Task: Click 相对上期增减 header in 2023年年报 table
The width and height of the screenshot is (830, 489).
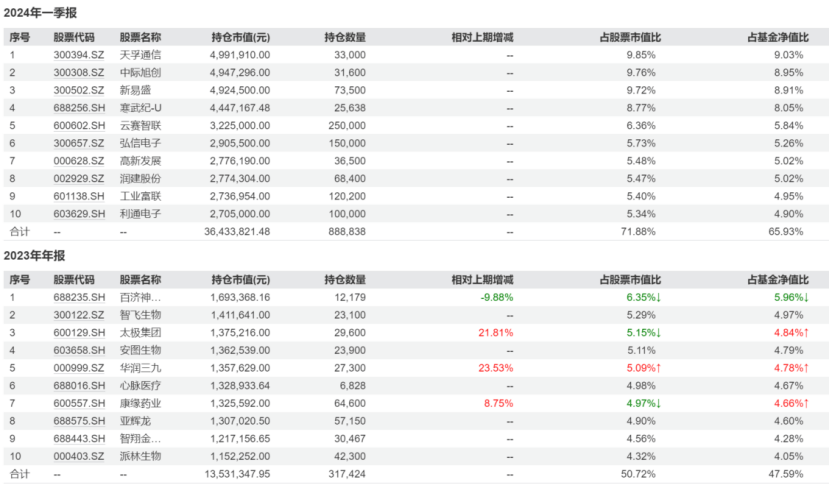Action: coord(482,279)
